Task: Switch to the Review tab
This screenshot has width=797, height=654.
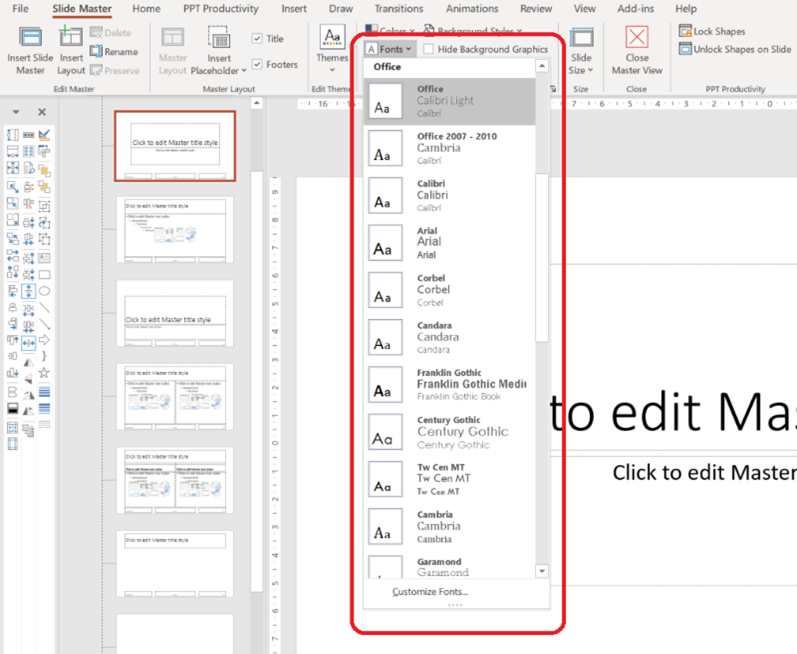Action: click(x=536, y=9)
